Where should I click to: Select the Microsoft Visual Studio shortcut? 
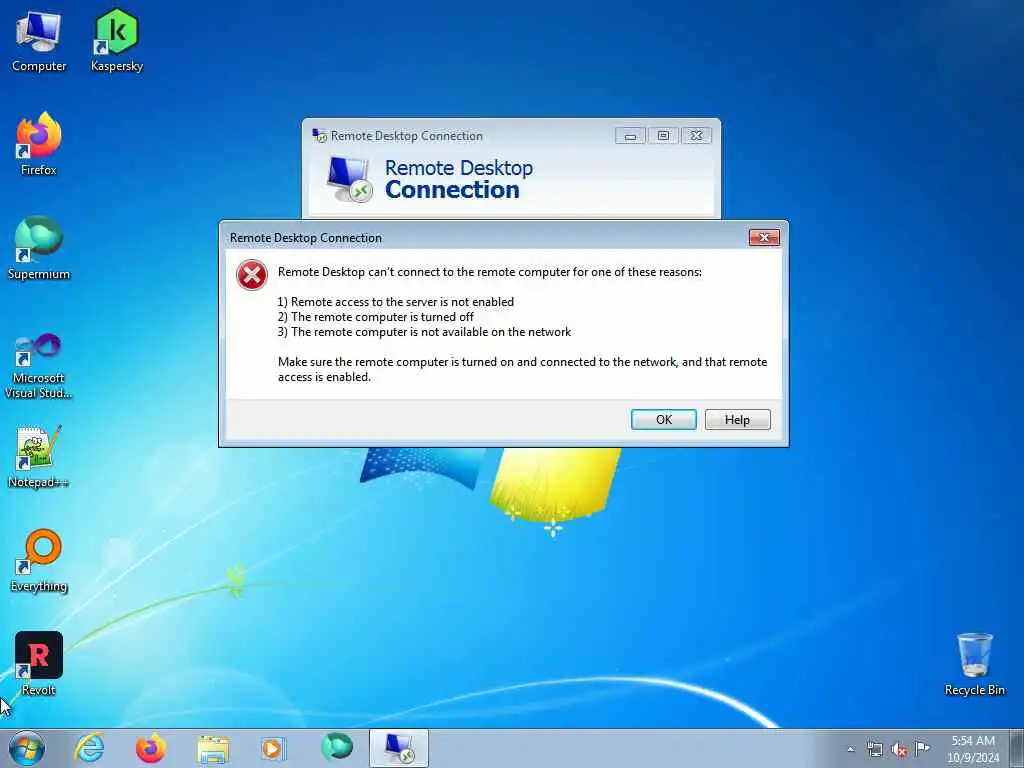tap(39, 366)
